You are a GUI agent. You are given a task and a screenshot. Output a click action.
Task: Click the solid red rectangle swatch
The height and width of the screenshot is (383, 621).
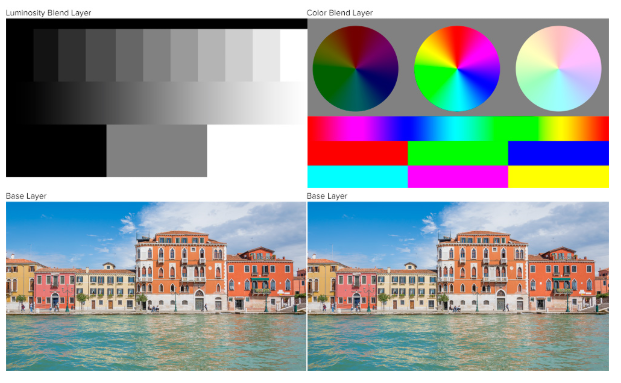(358, 153)
